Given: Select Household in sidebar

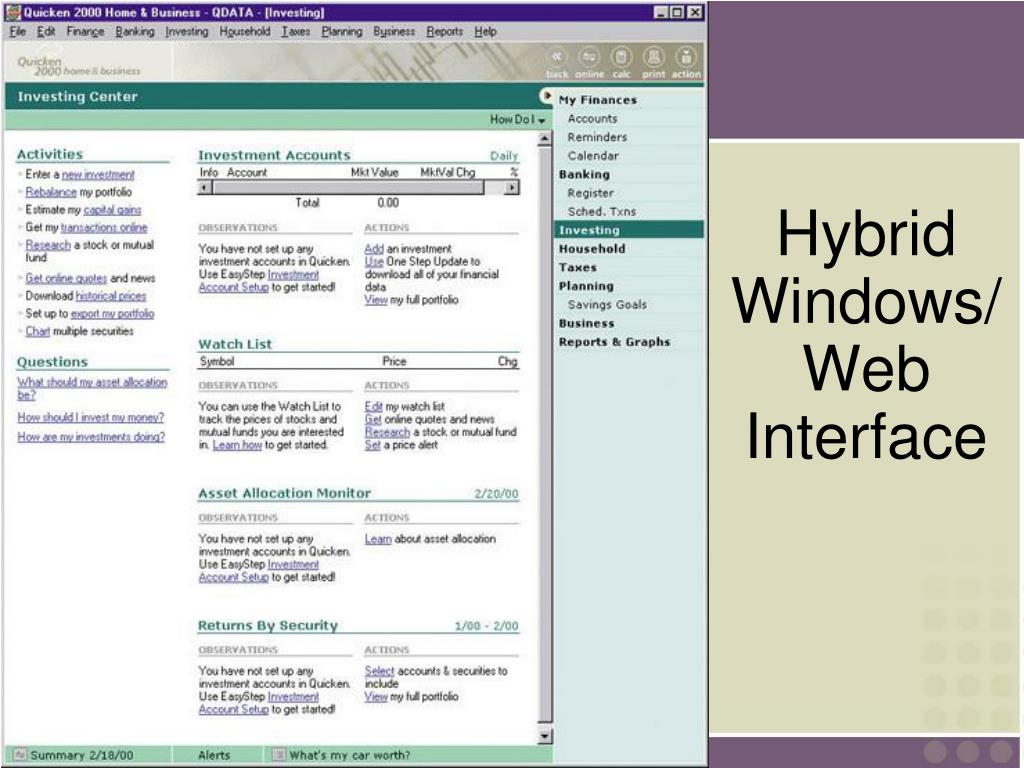Looking at the screenshot, I should (x=592, y=249).
